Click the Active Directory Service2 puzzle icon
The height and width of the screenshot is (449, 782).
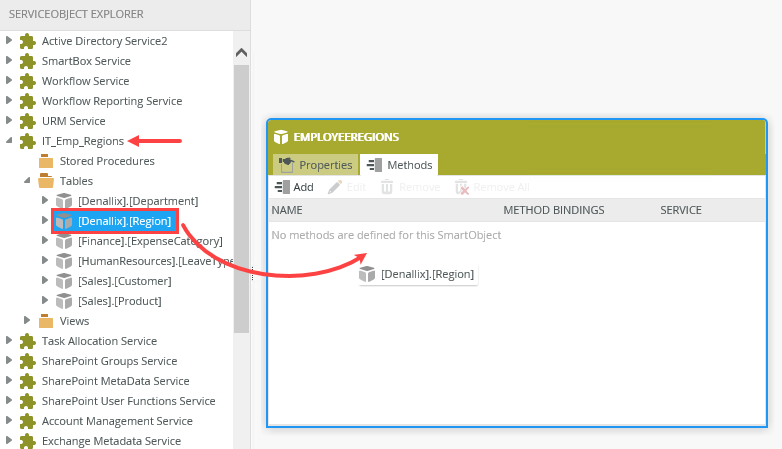tap(27, 41)
